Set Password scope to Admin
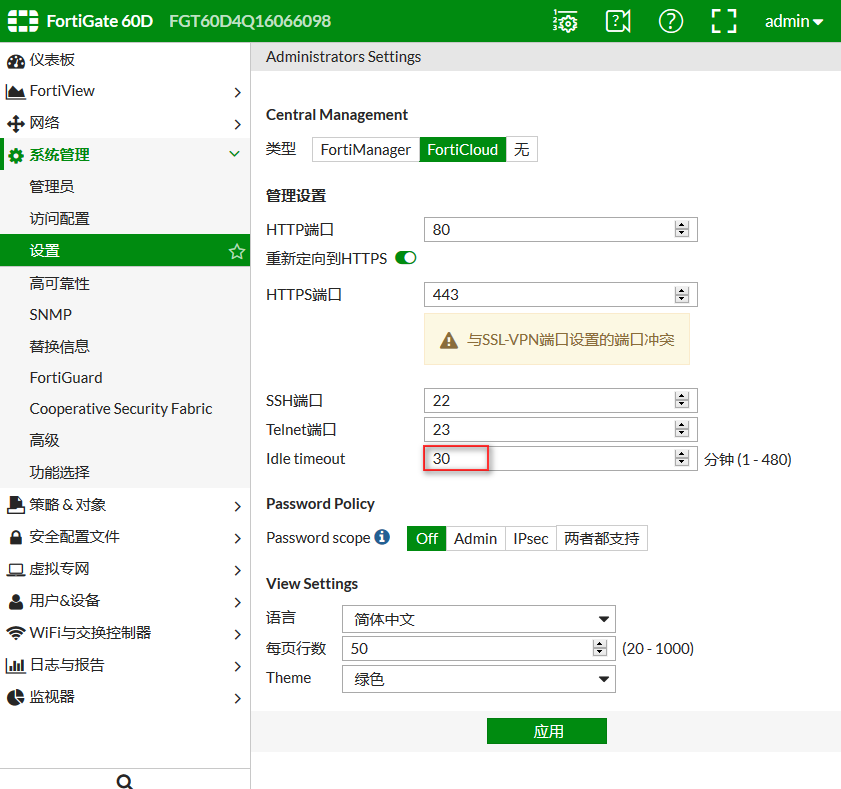Viewport: 841px width, 789px height. (475, 539)
